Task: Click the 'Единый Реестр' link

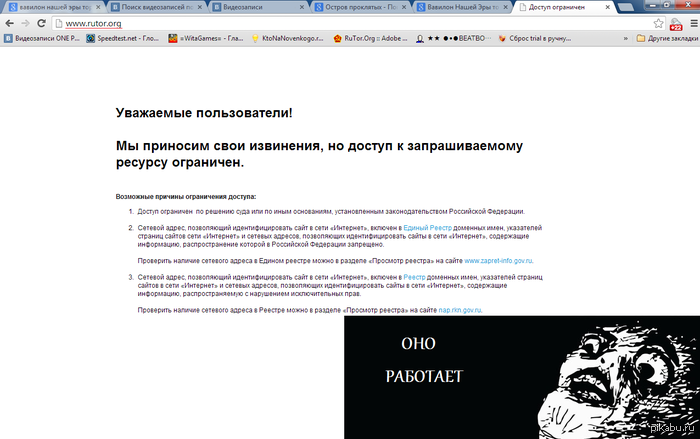Action: pyautogui.click(x=427, y=228)
